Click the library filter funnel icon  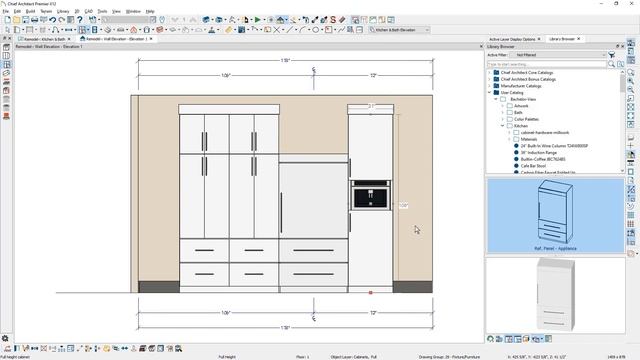611,55
